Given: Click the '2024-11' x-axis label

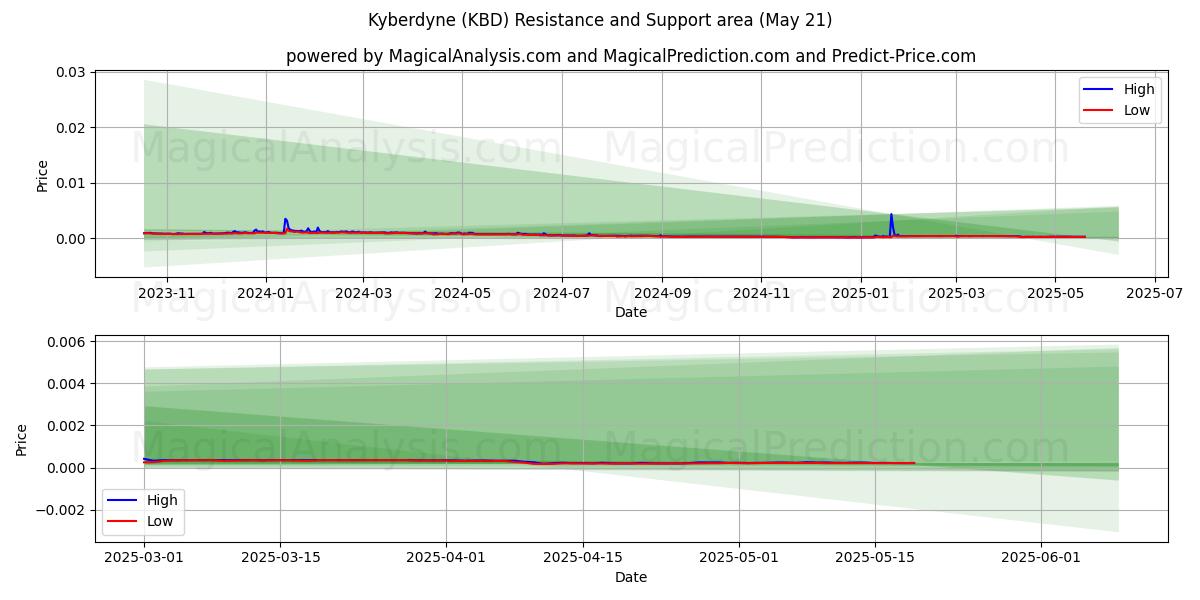Looking at the screenshot, I should (761, 294).
